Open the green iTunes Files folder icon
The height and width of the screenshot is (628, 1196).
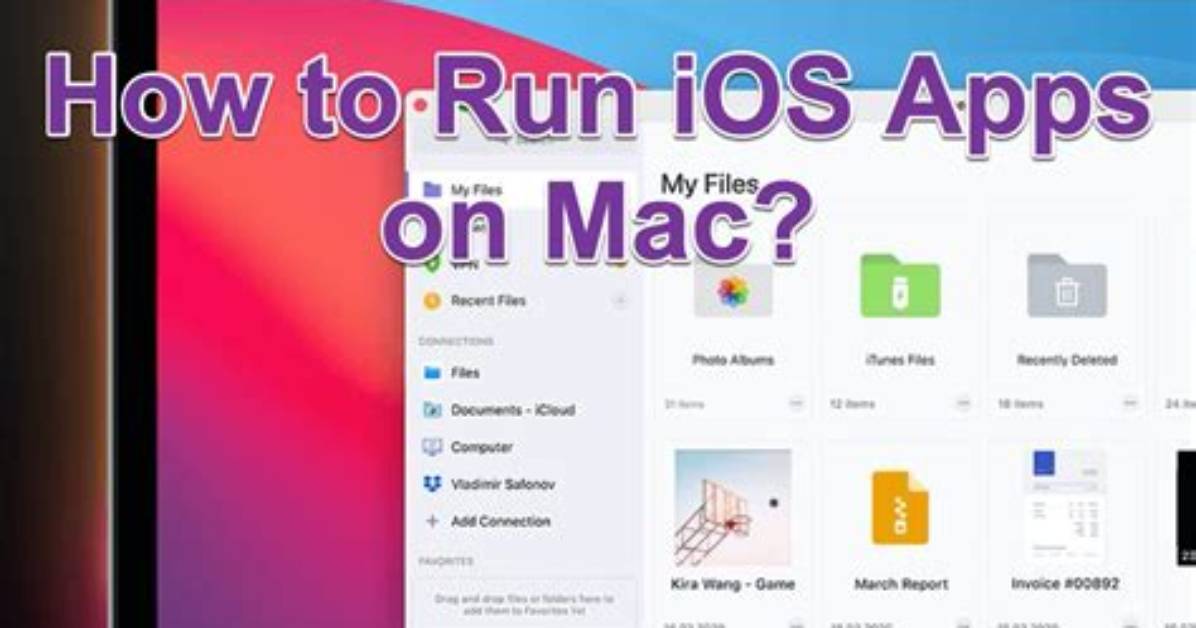point(900,285)
